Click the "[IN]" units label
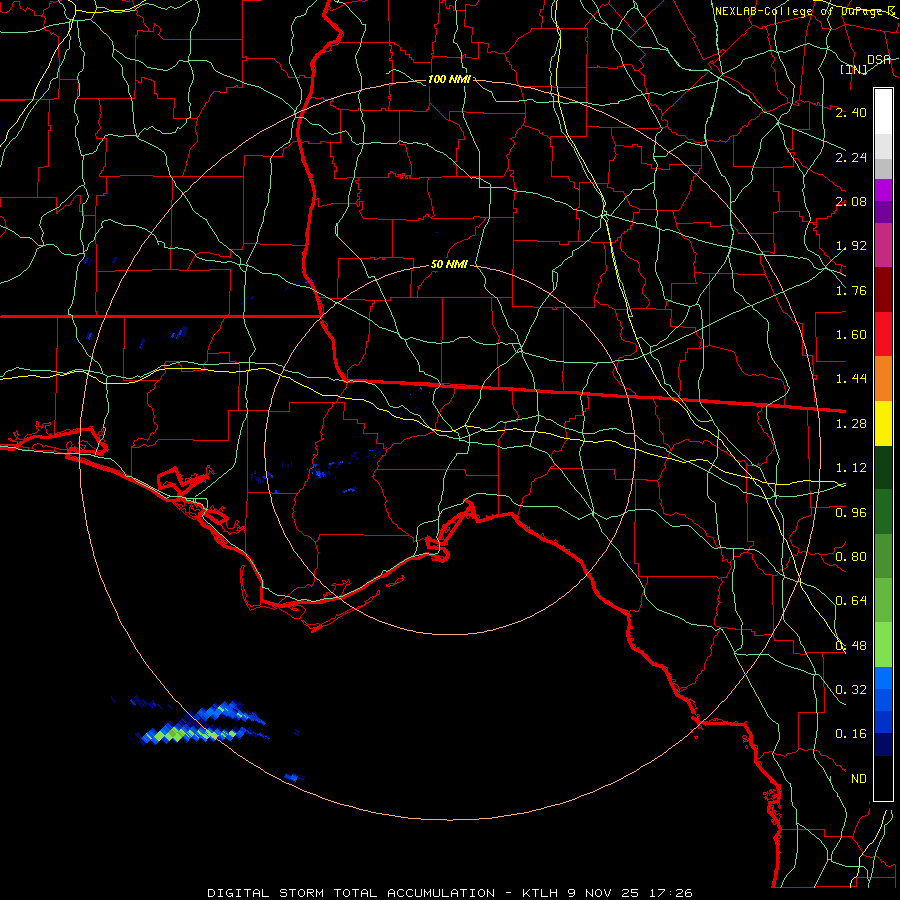The height and width of the screenshot is (900, 900). click(854, 69)
